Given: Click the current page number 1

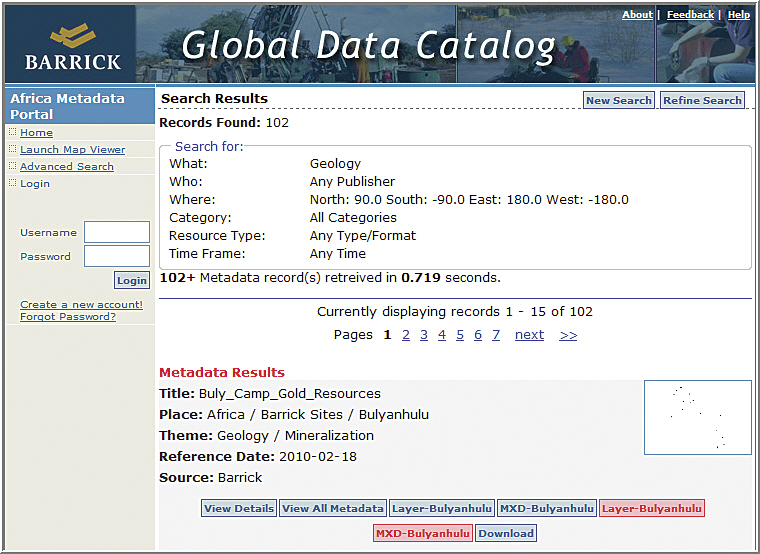Looking at the screenshot, I should (x=387, y=335).
